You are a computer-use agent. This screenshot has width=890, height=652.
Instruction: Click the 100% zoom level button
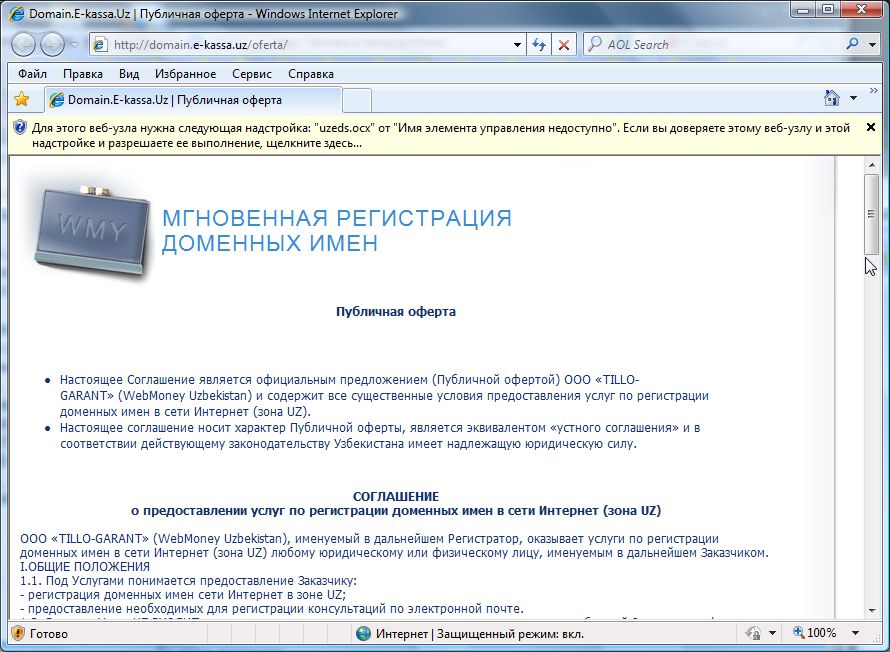[x=815, y=633]
